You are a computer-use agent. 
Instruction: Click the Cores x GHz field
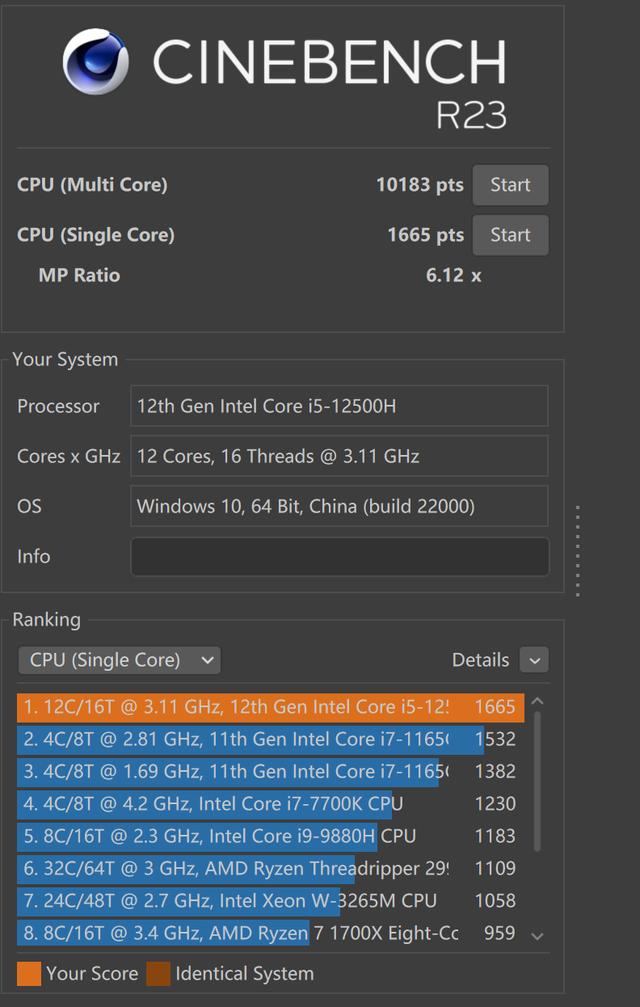[x=339, y=456]
